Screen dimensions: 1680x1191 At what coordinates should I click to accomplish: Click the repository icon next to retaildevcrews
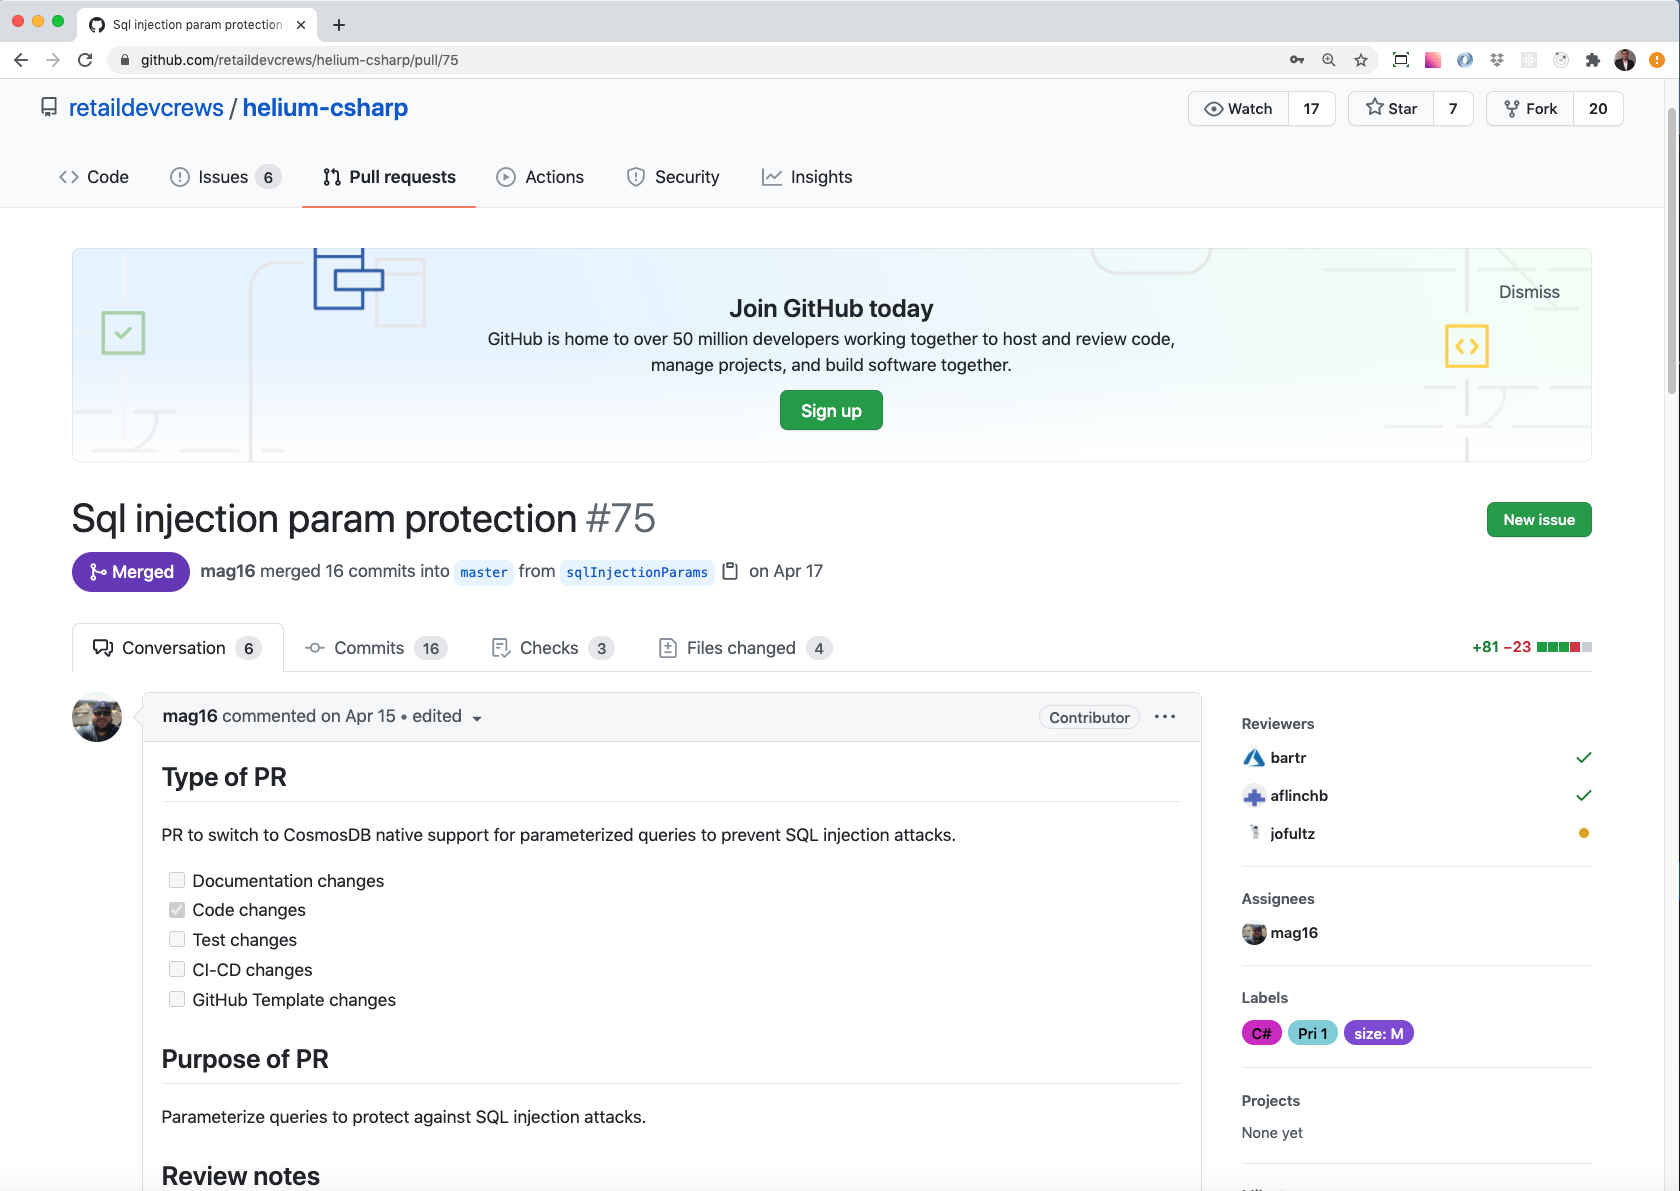point(49,107)
